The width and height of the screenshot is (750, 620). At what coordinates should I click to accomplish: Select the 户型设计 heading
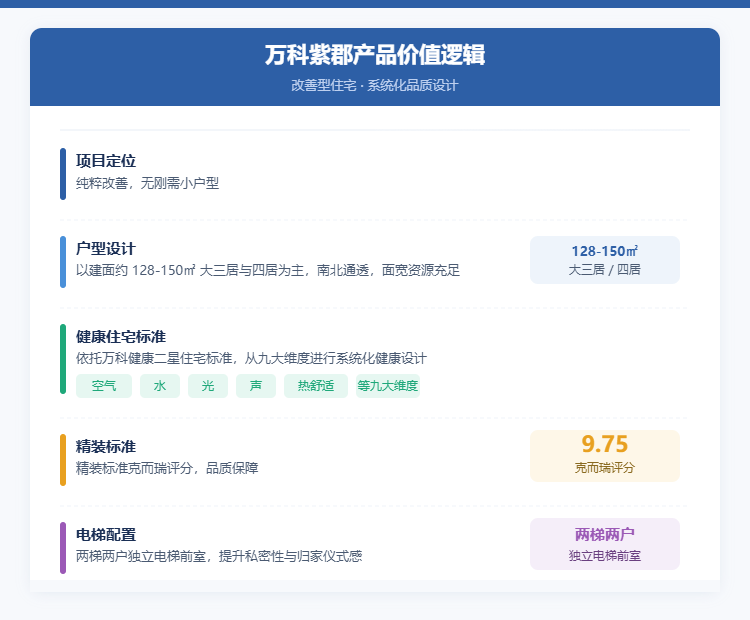pos(106,249)
